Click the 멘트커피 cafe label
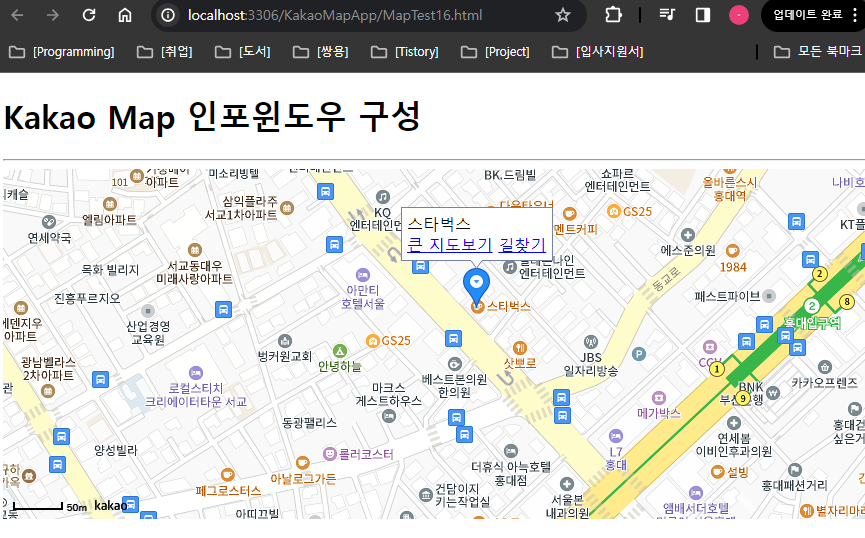Image resolution: width=865 pixels, height=538 pixels. coord(575,229)
